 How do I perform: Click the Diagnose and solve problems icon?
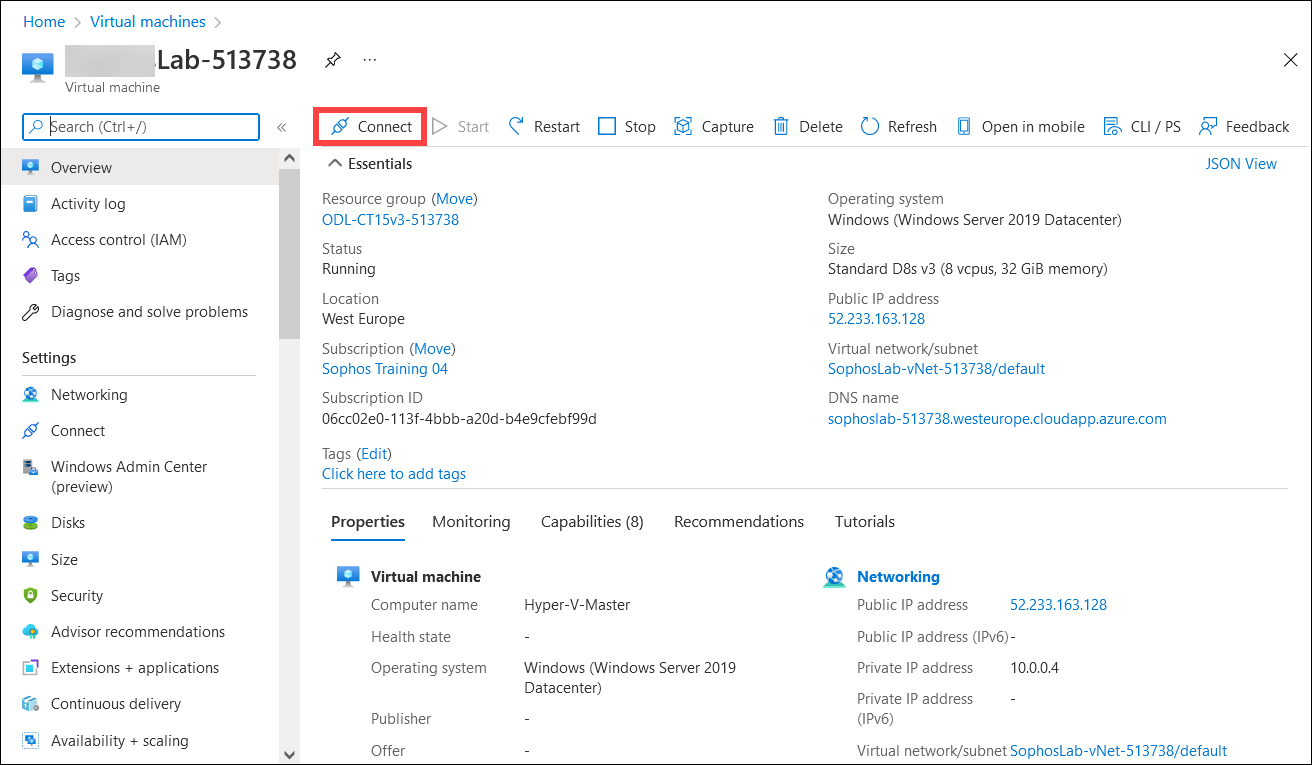pyautogui.click(x=31, y=312)
